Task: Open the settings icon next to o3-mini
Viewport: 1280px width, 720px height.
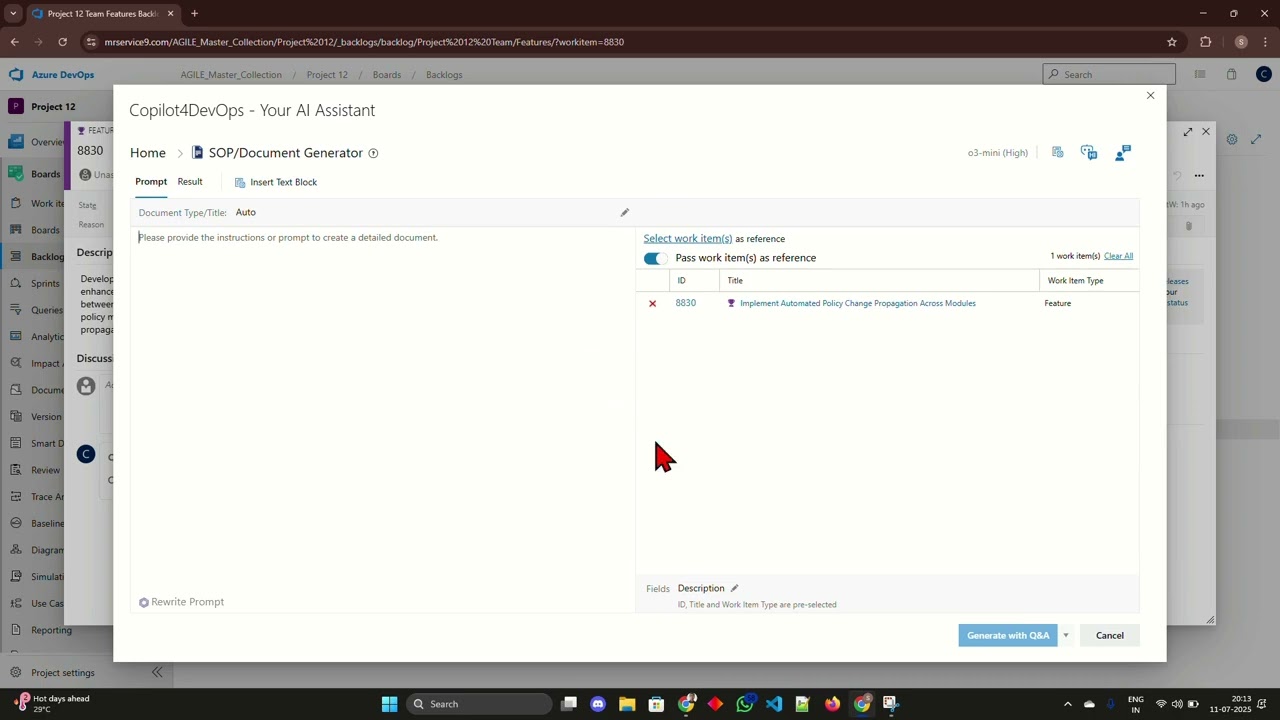Action: pyautogui.click(x=1057, y=153)
